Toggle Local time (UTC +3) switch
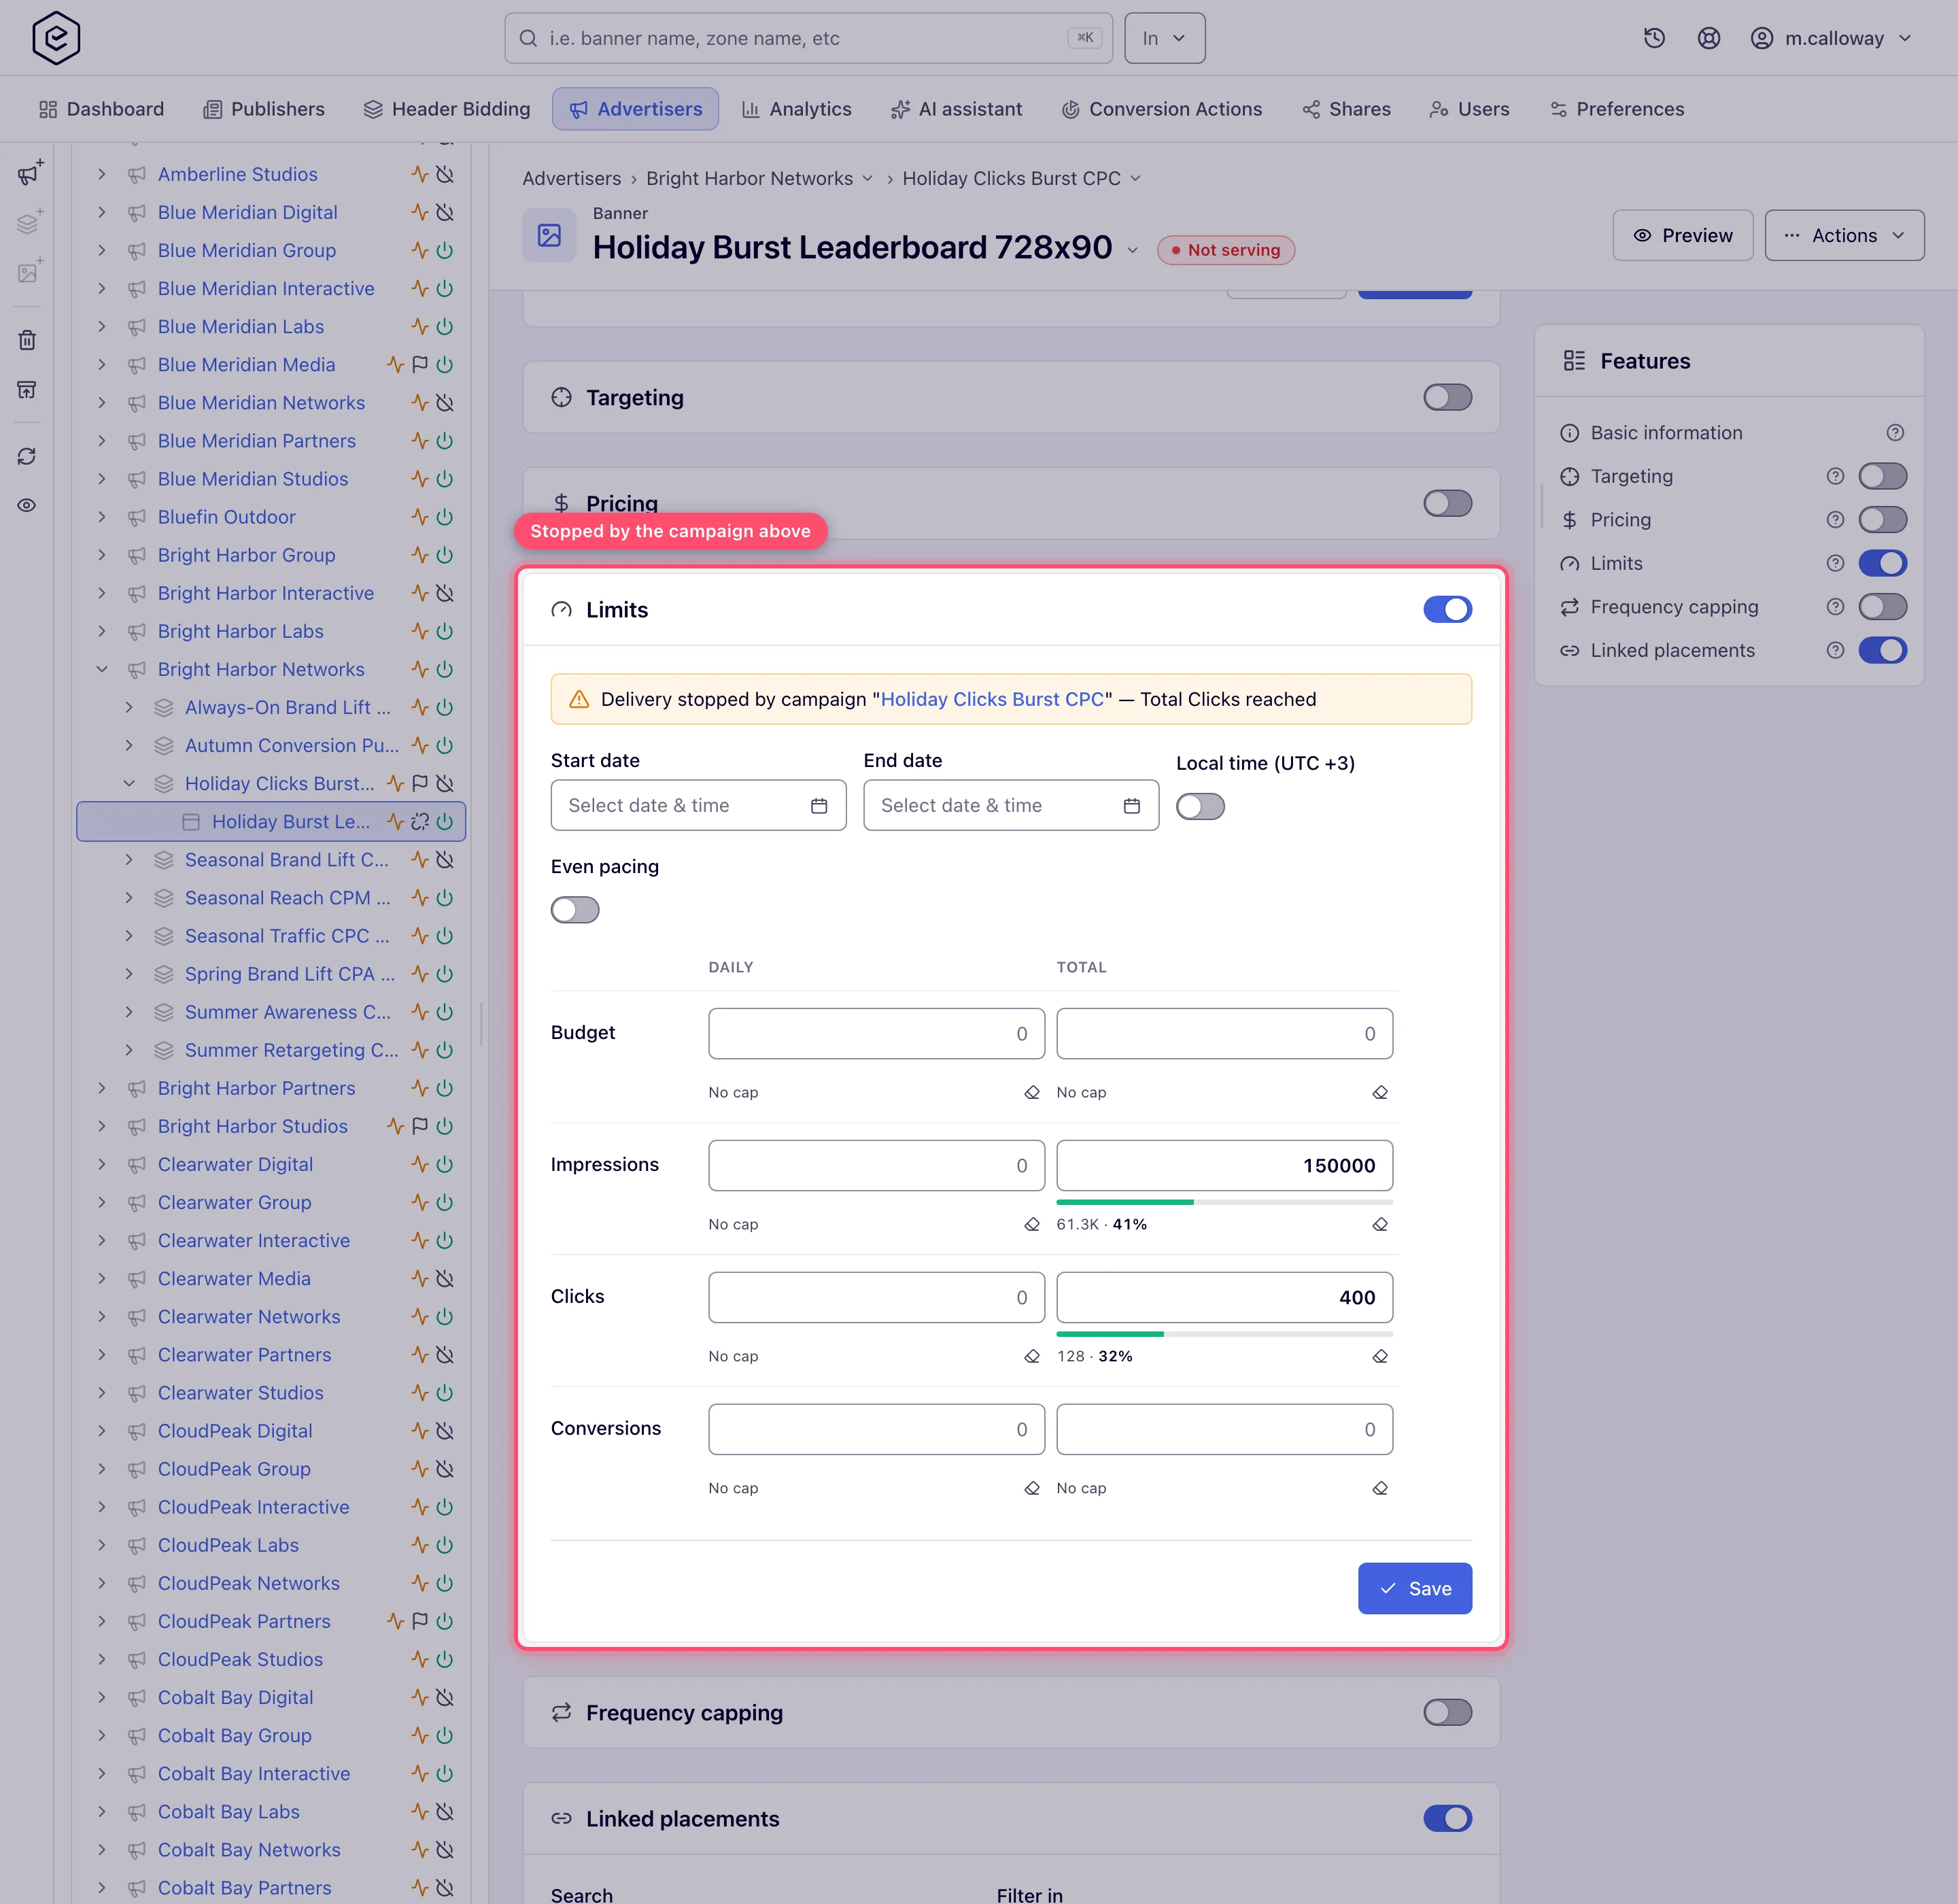The image size is (1958, 1904). click(x=1200, y=806)
